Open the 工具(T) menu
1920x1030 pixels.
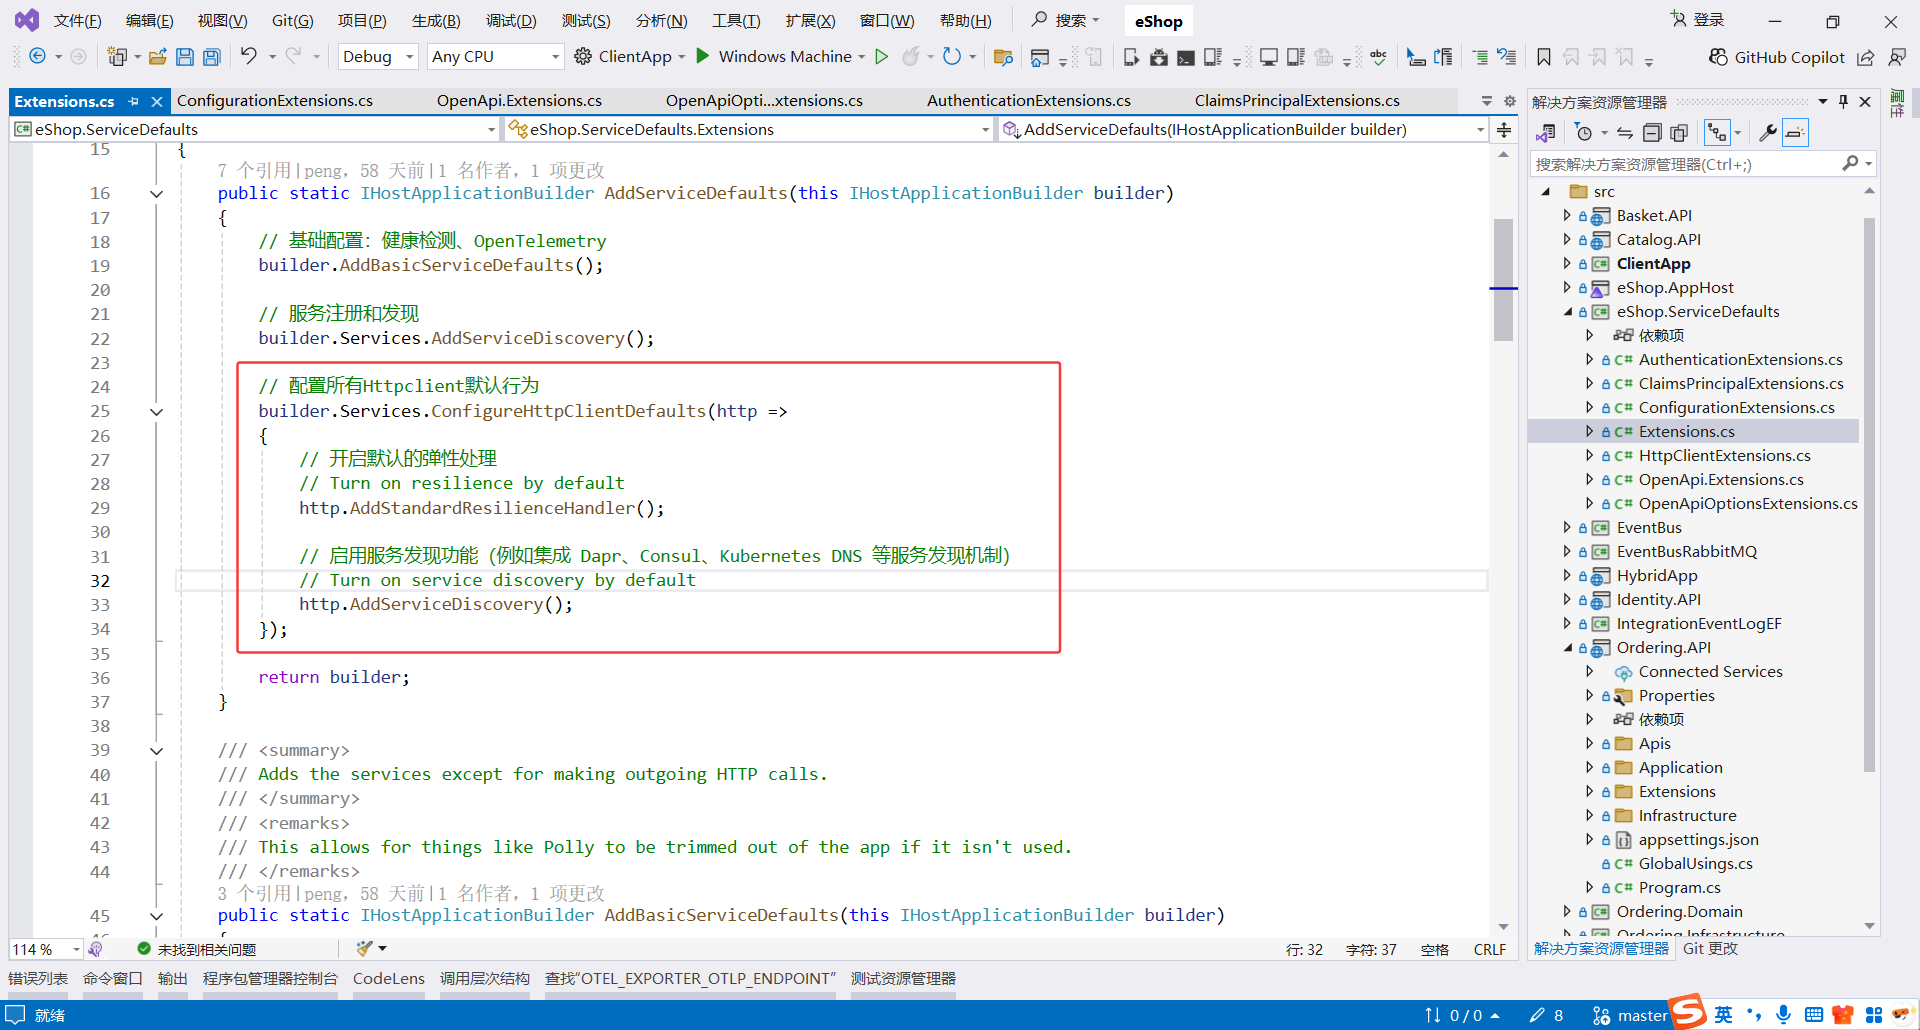point(736,21)
